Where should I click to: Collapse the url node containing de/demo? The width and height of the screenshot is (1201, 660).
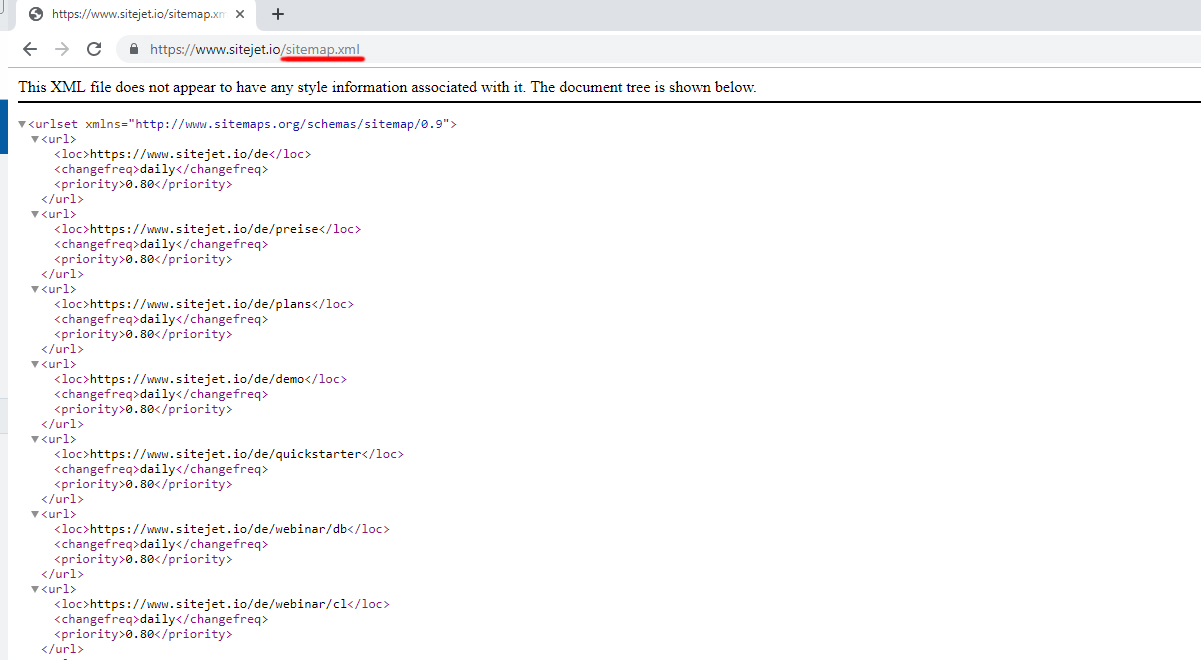pos(35,364)
